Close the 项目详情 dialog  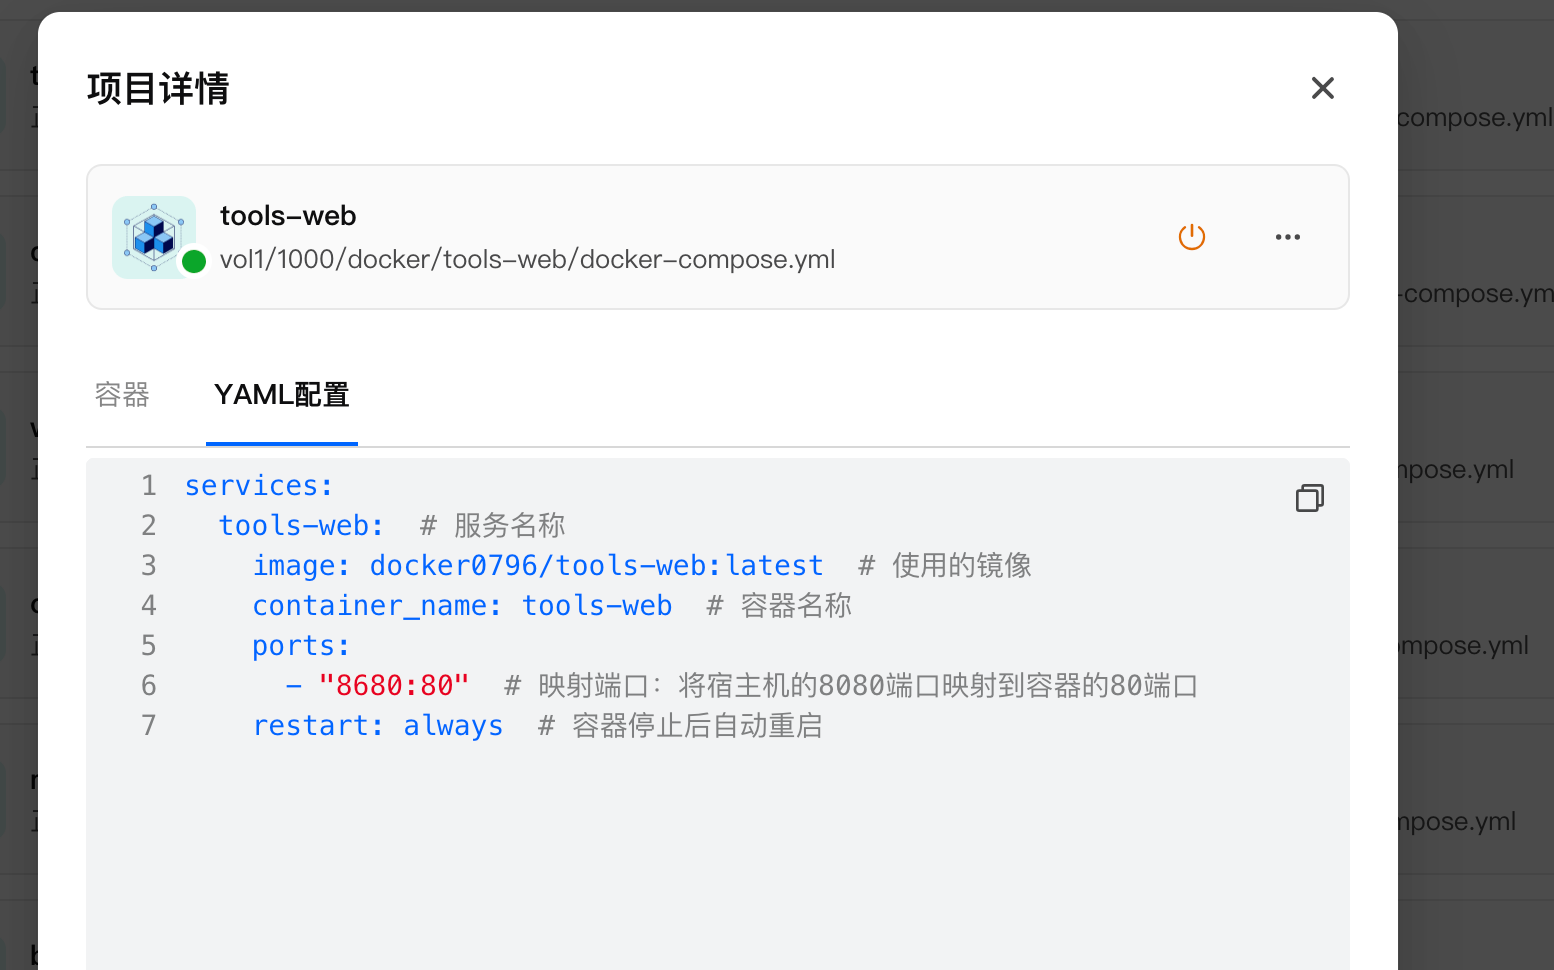click(1322, 89)
